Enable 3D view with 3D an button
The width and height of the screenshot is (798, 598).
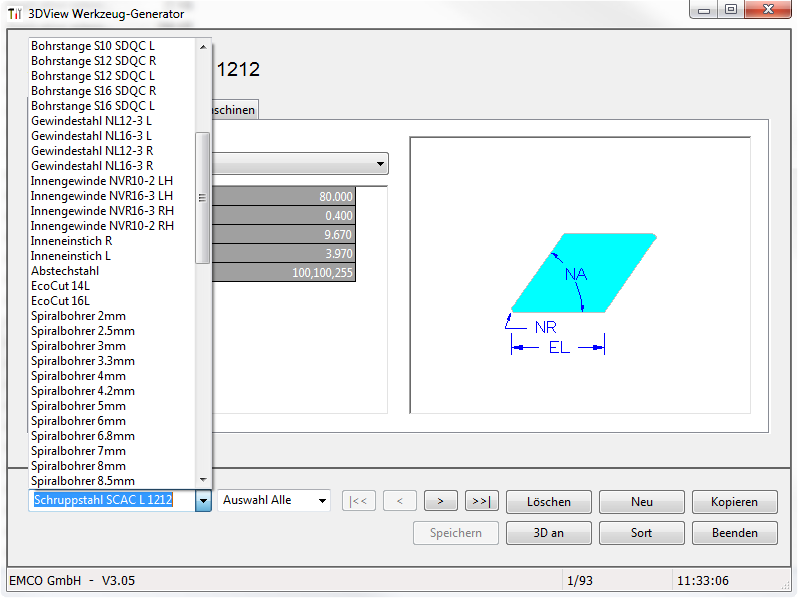click(x=549, y=533)
